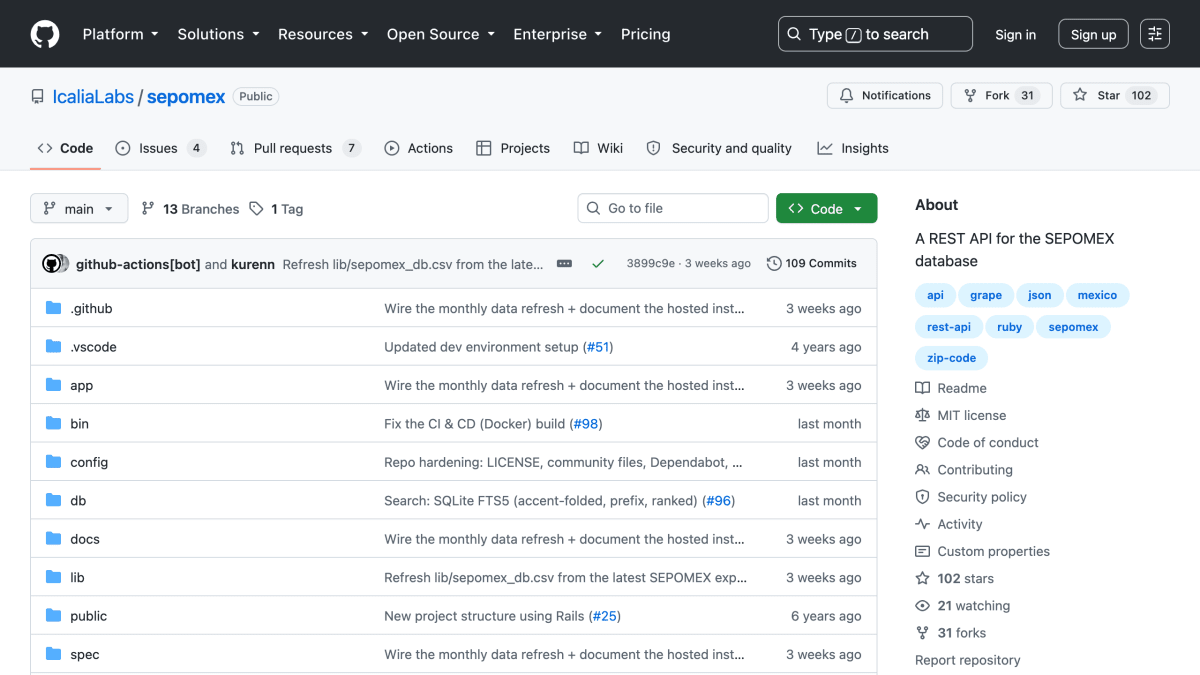The width and height of the screenshot is (1200, 675).
Task: Click the magnifier icon in header search
Action: point(794,34)
